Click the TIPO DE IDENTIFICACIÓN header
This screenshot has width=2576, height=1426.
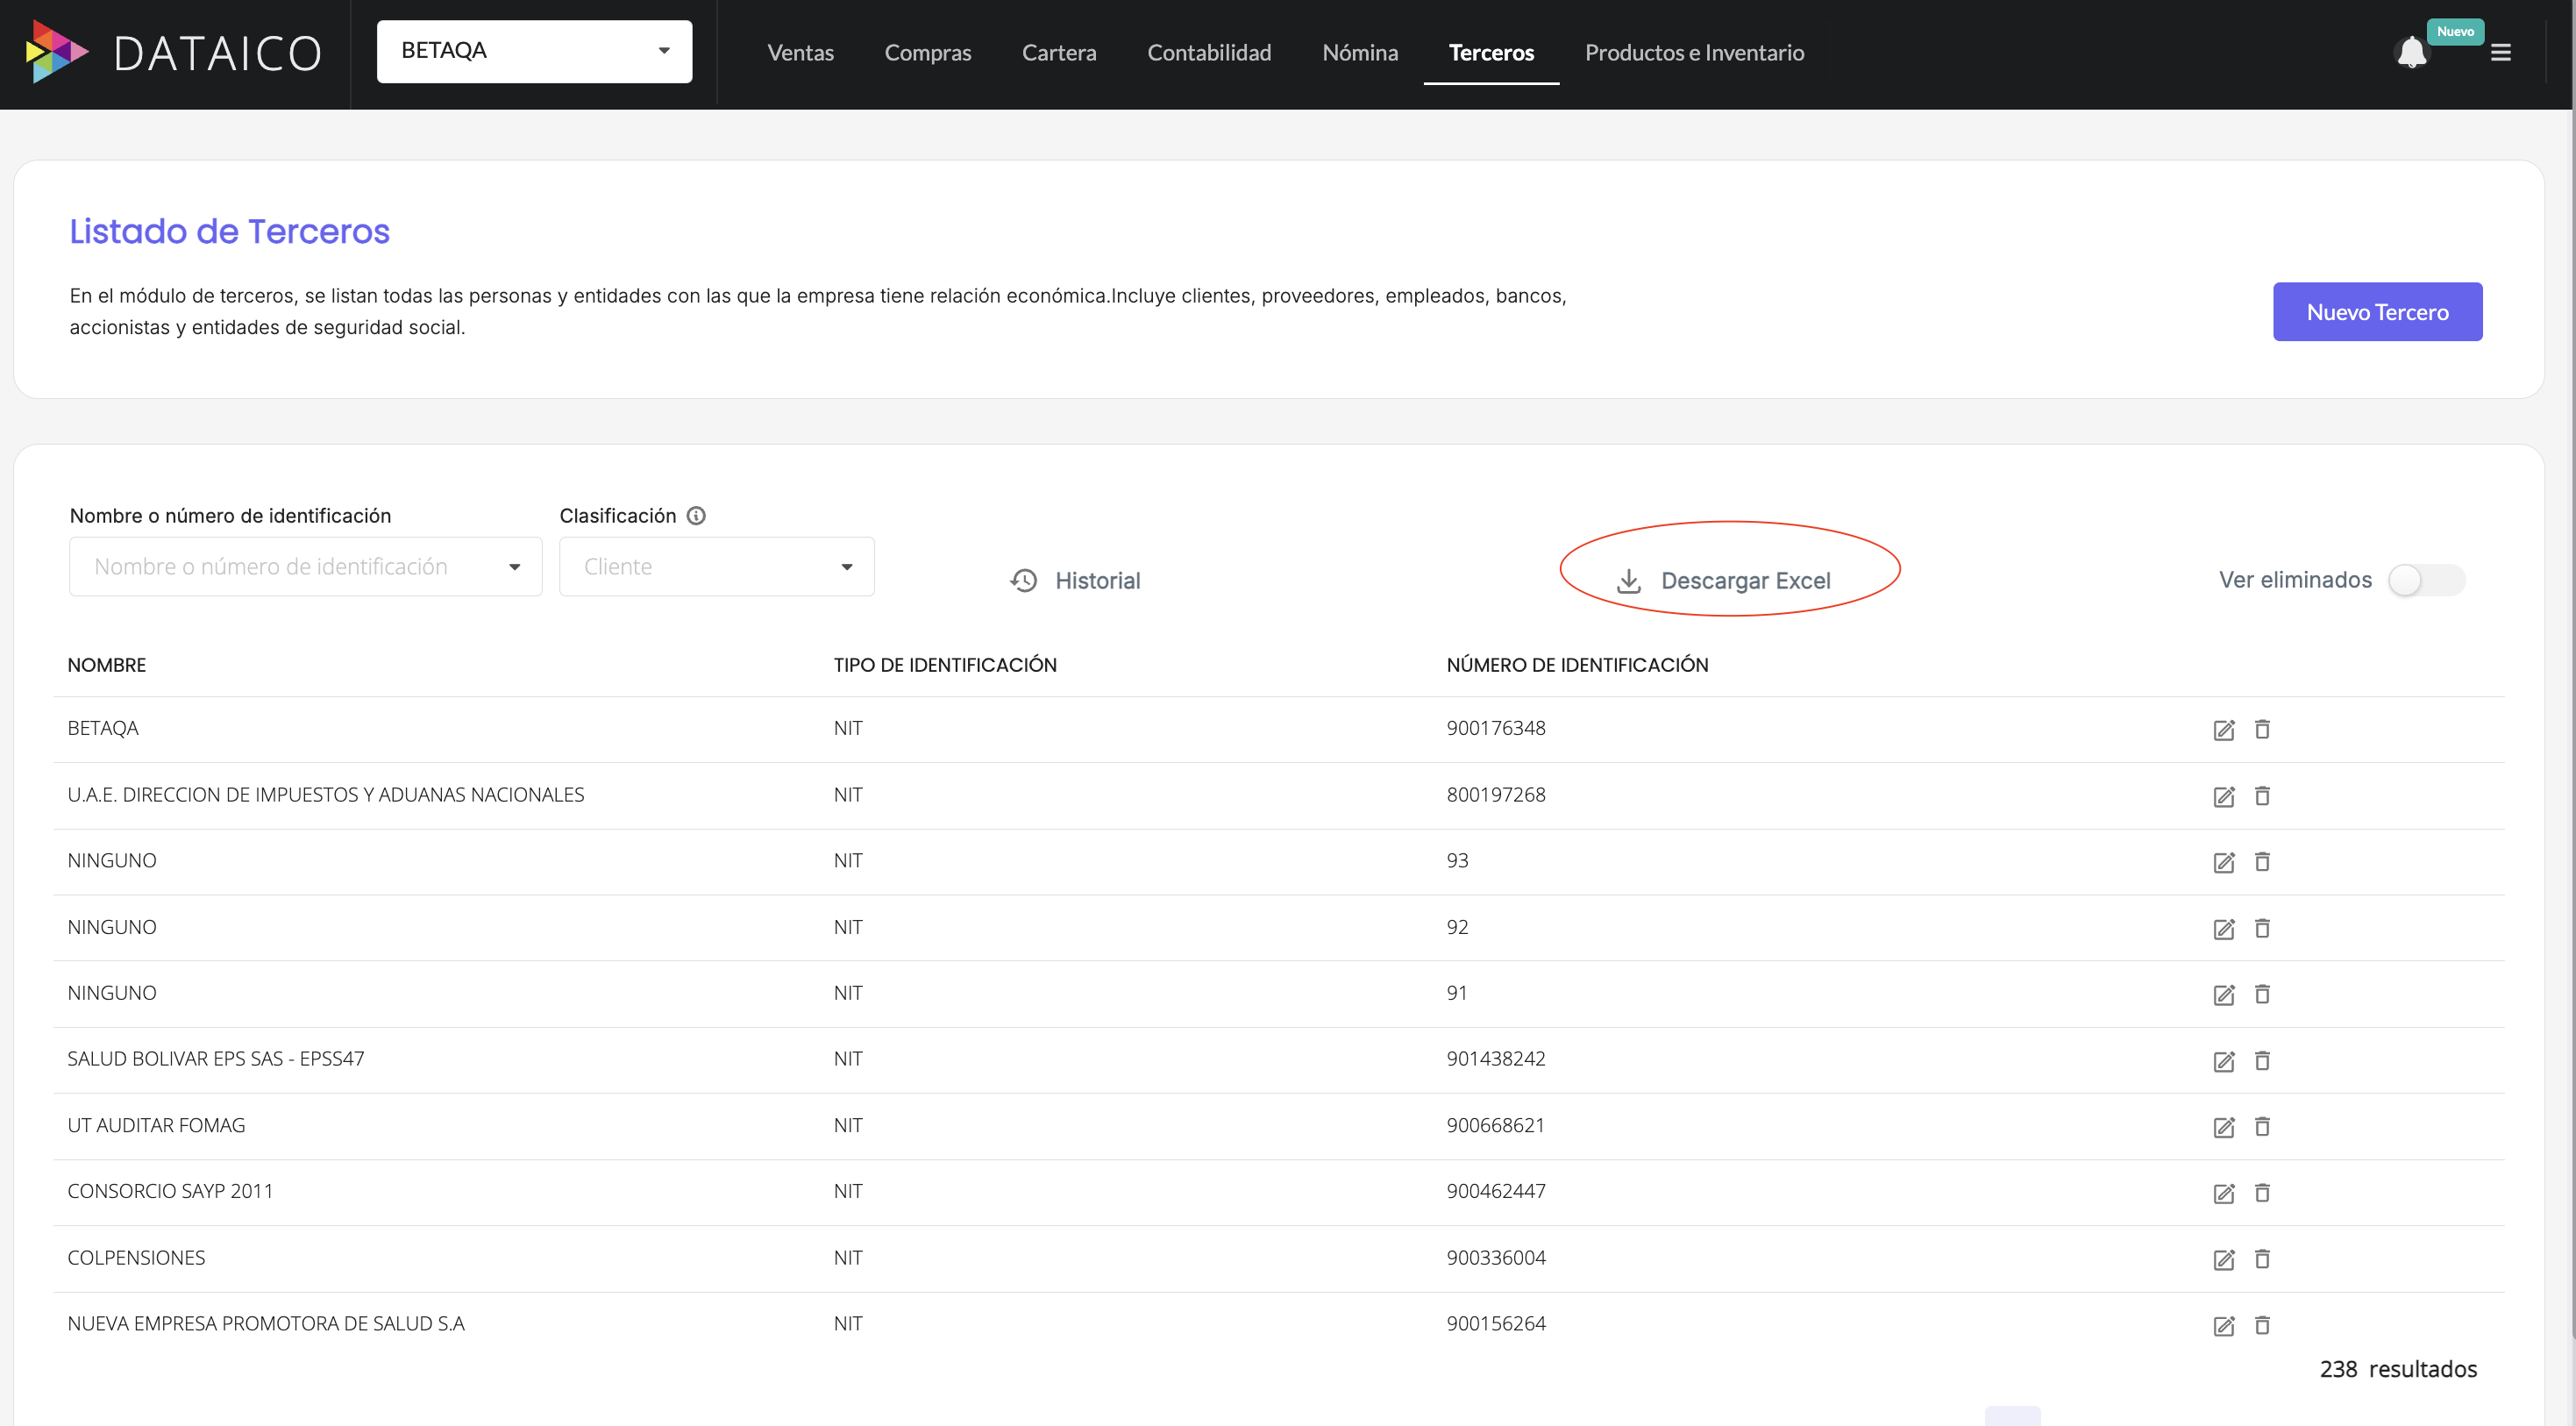(x=945, y=665)
